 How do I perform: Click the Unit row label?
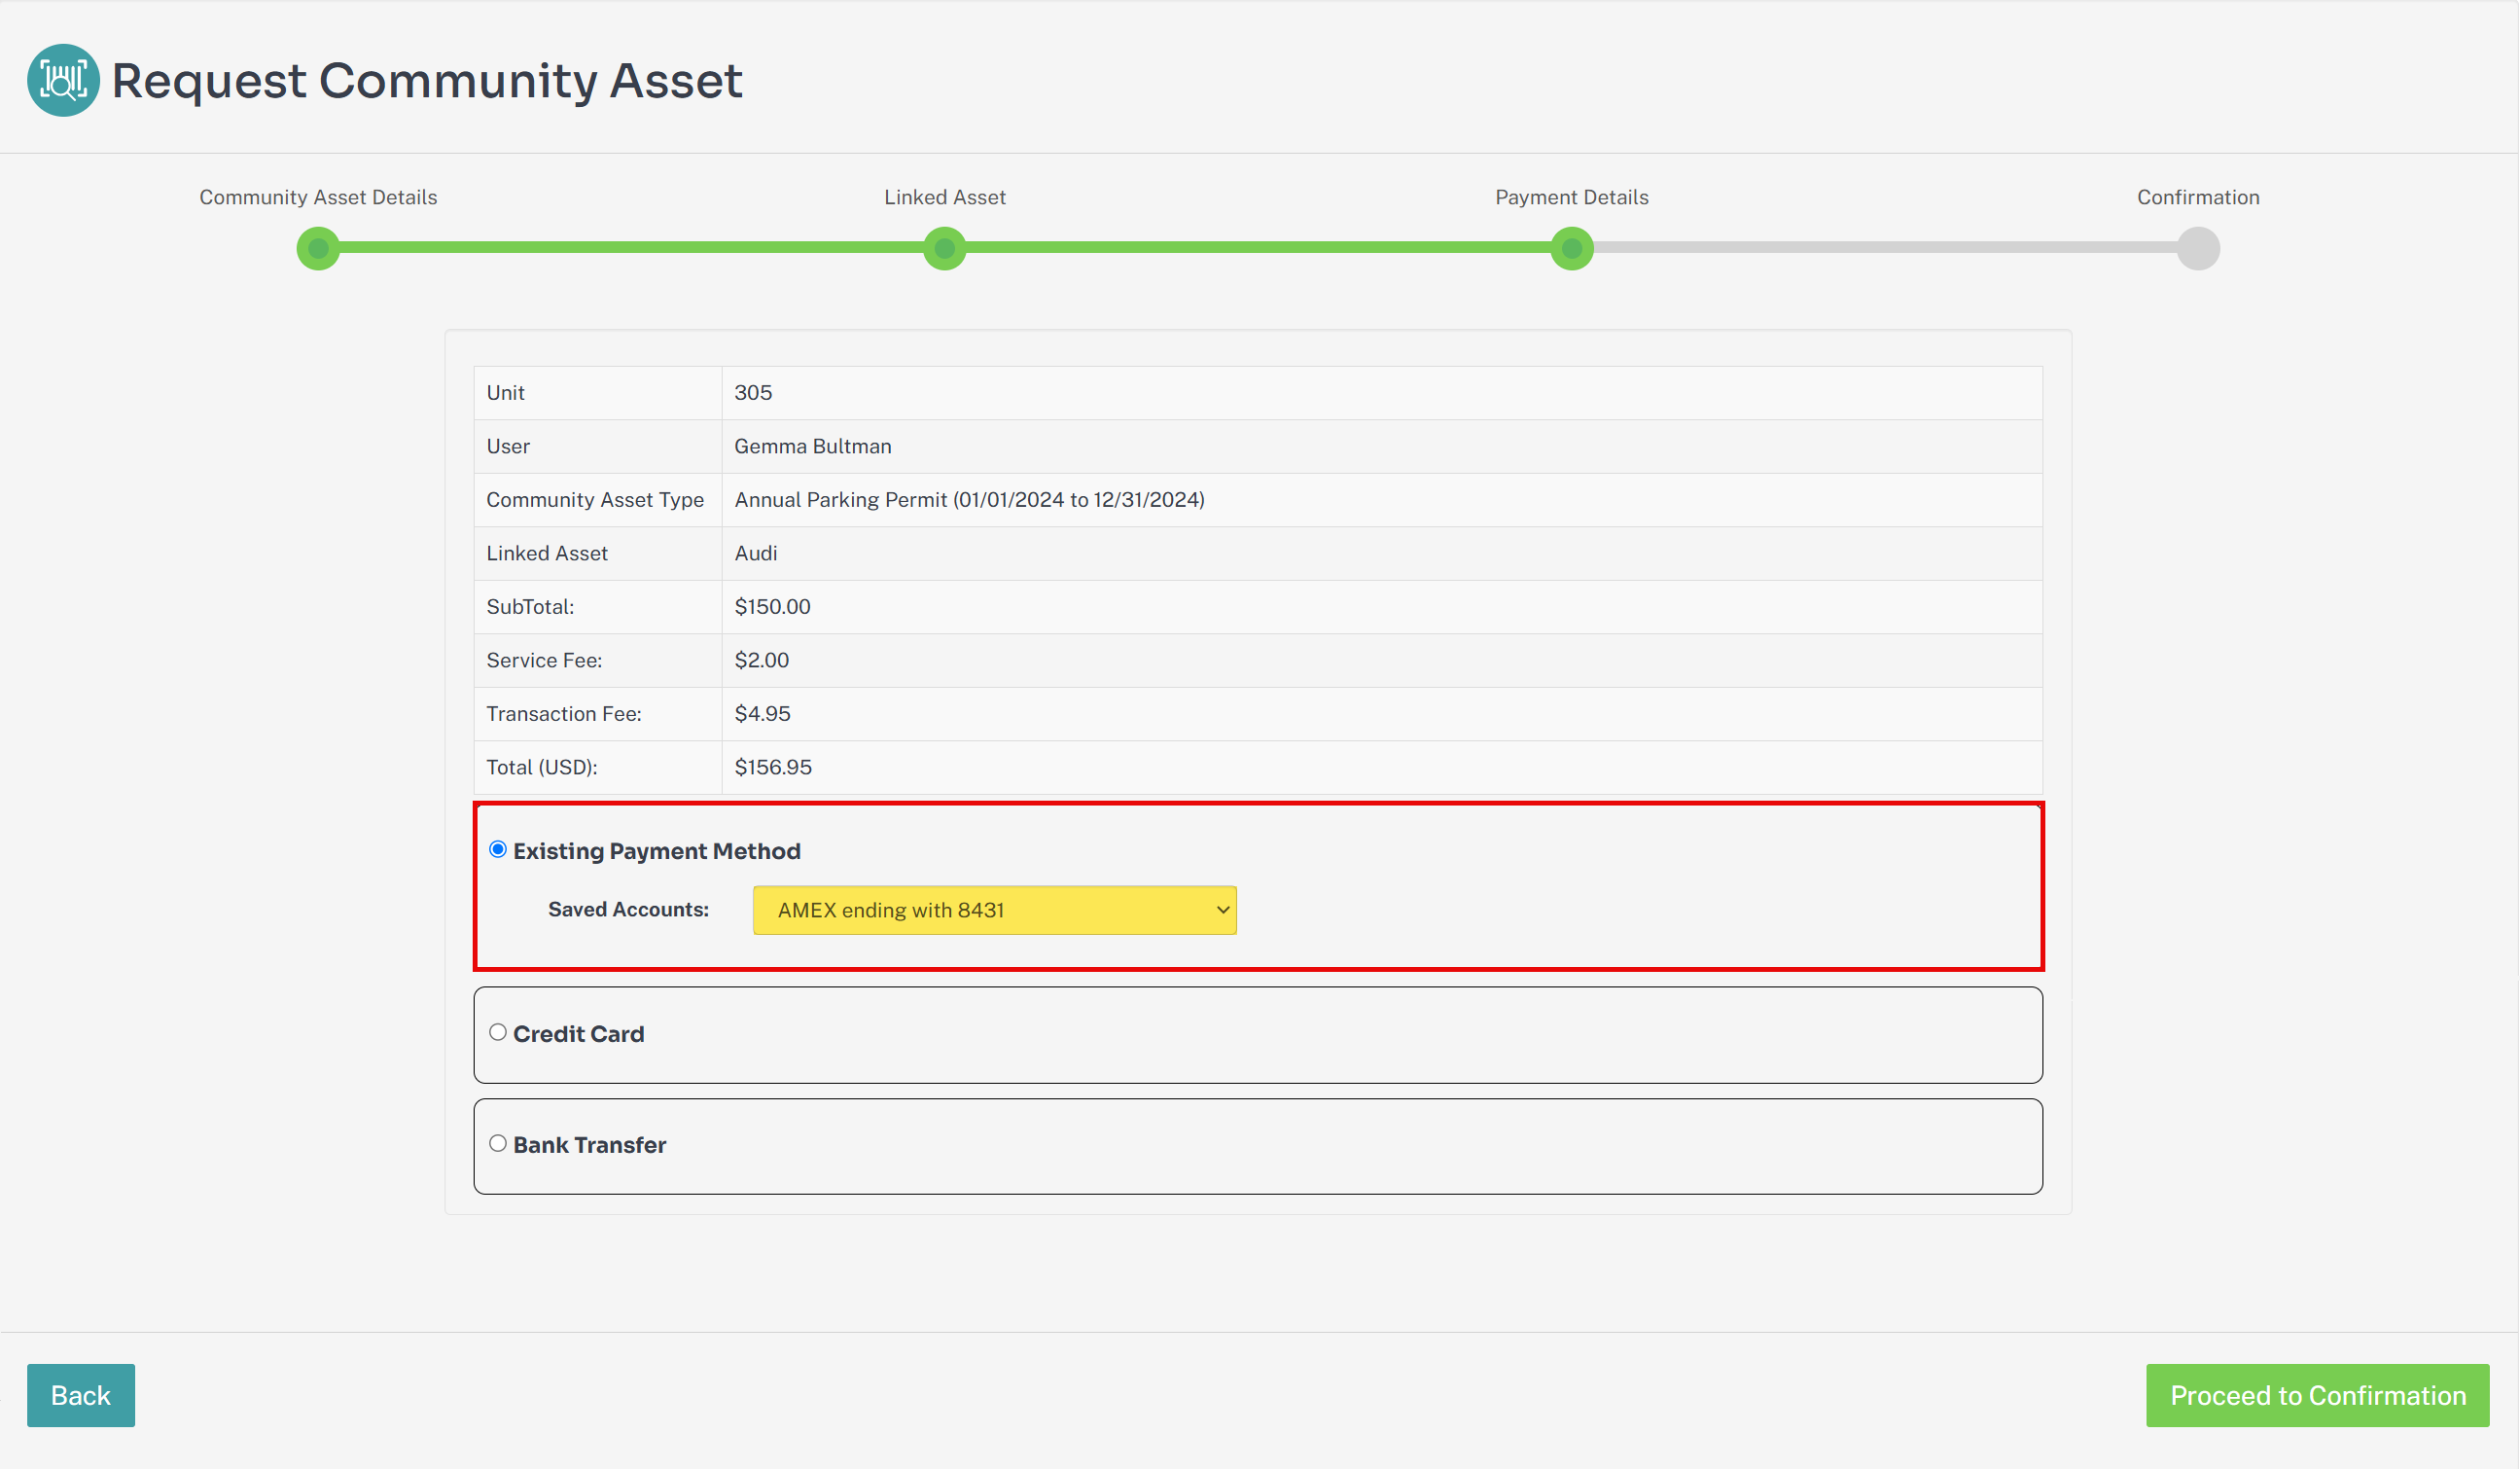[x=505, y=393]
